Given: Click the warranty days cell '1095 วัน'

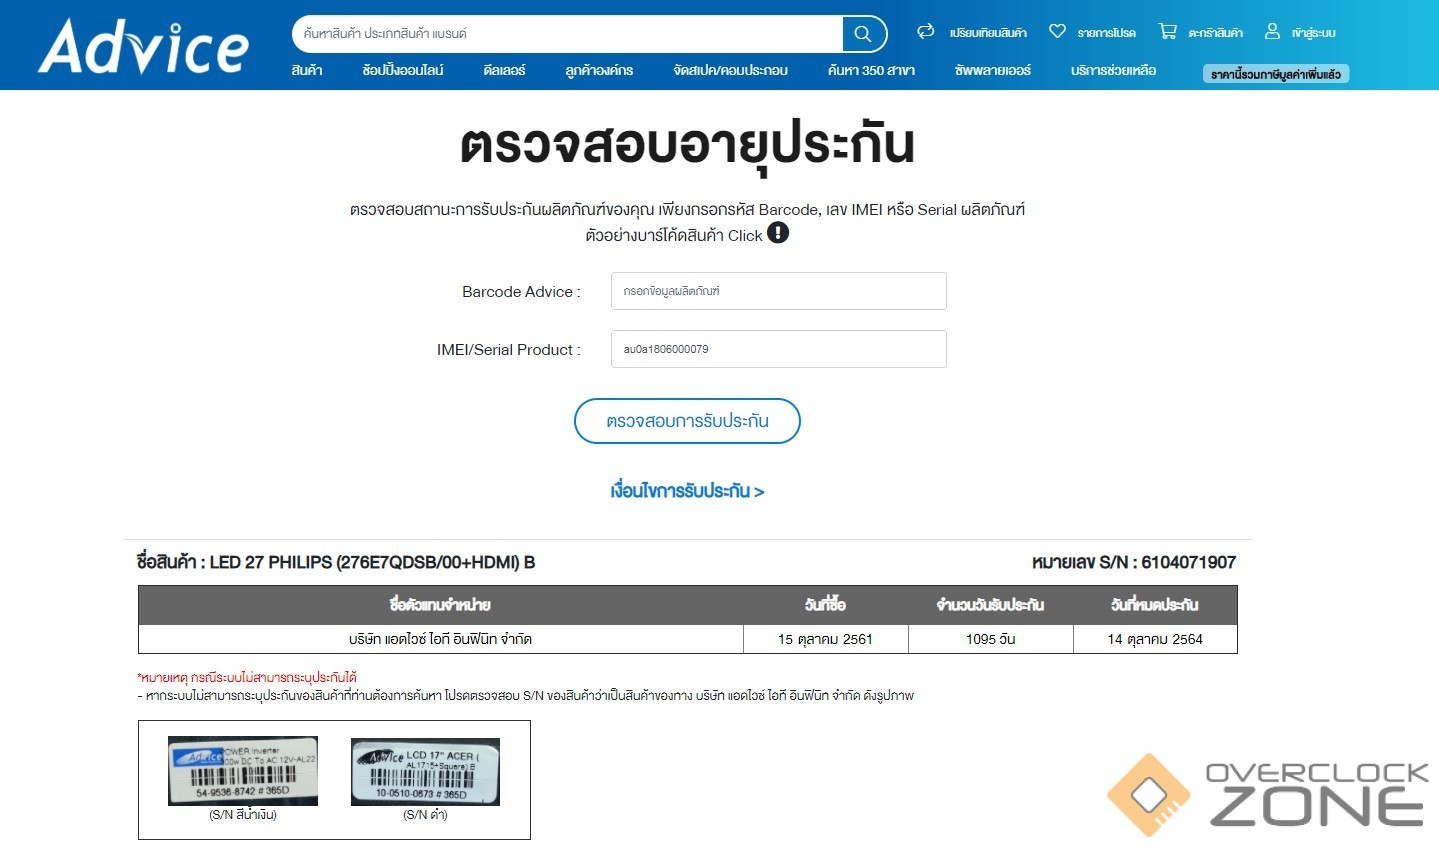Looking at the screenshot, I should [x=990, y=639].
